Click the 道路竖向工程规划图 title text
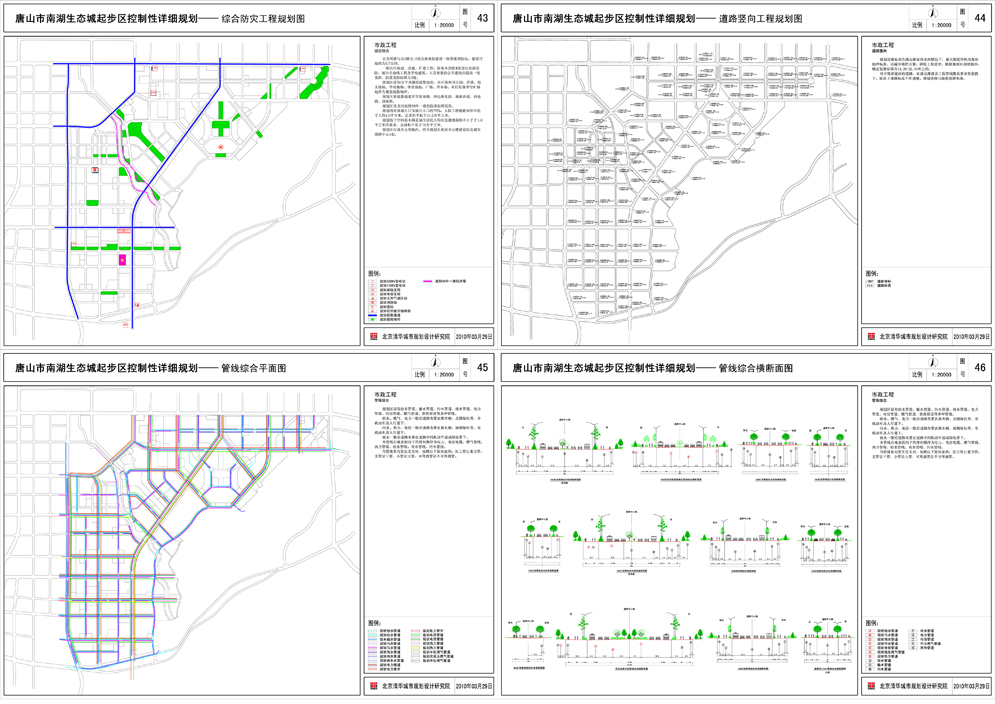This screenshot has width=995, height=704. [760, 19]
